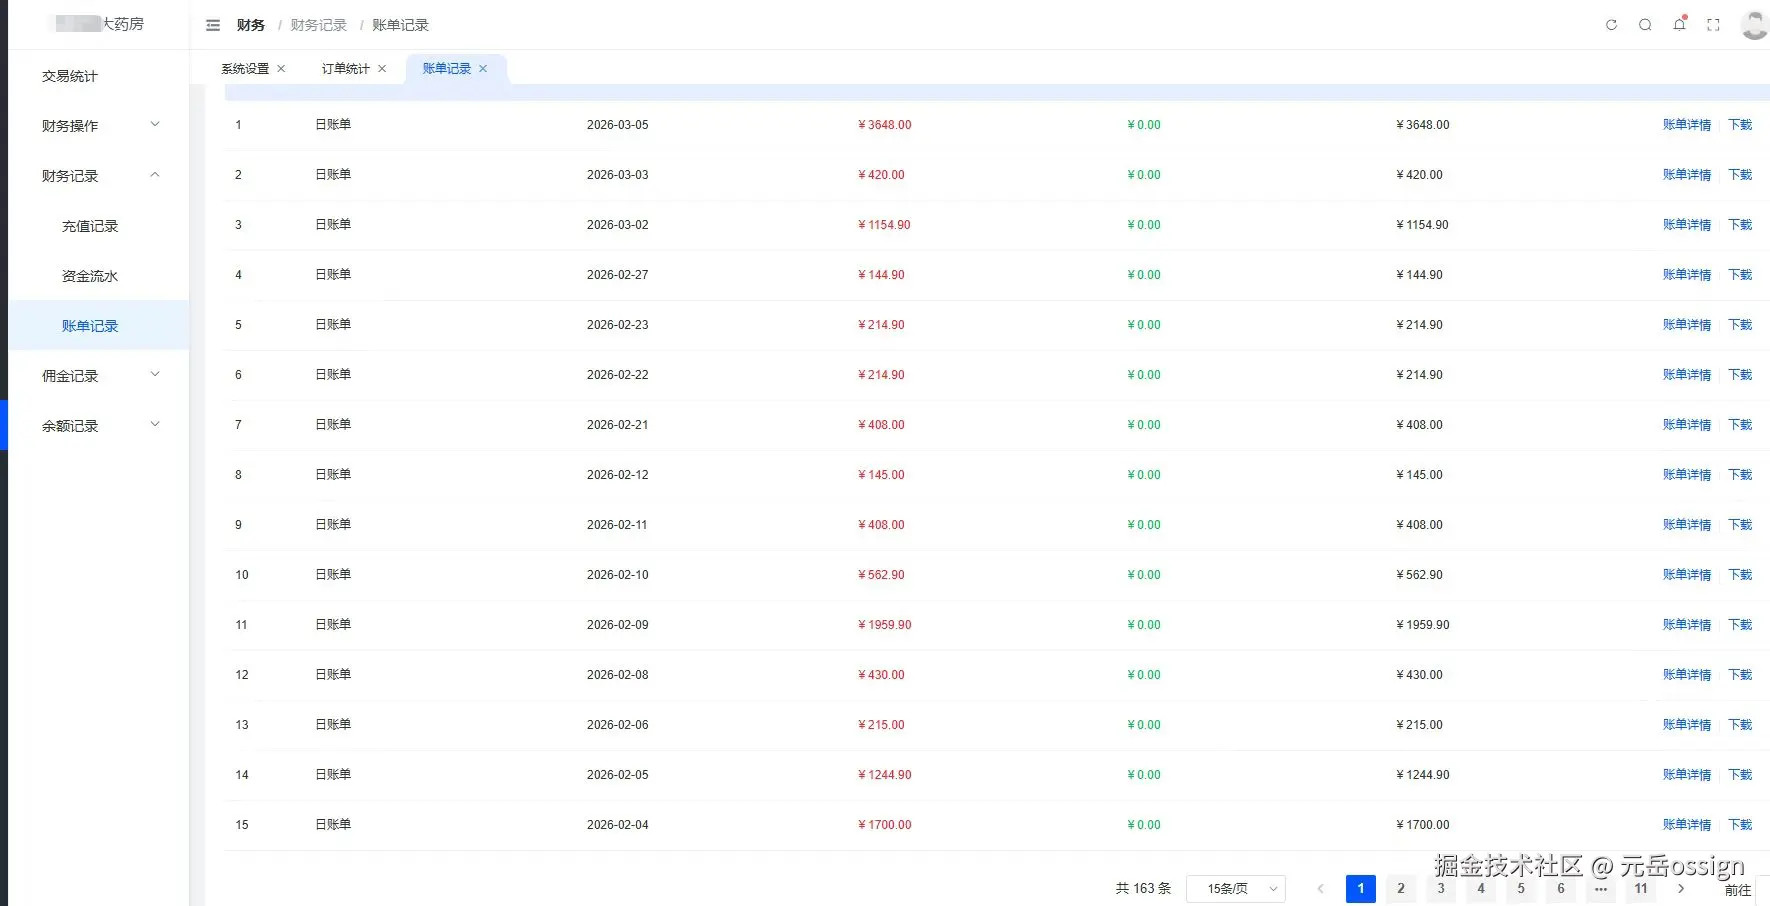This screenshot has width=1770, height=906.
Task: Go to page 3 in pagination
Action: [1441, 889]
